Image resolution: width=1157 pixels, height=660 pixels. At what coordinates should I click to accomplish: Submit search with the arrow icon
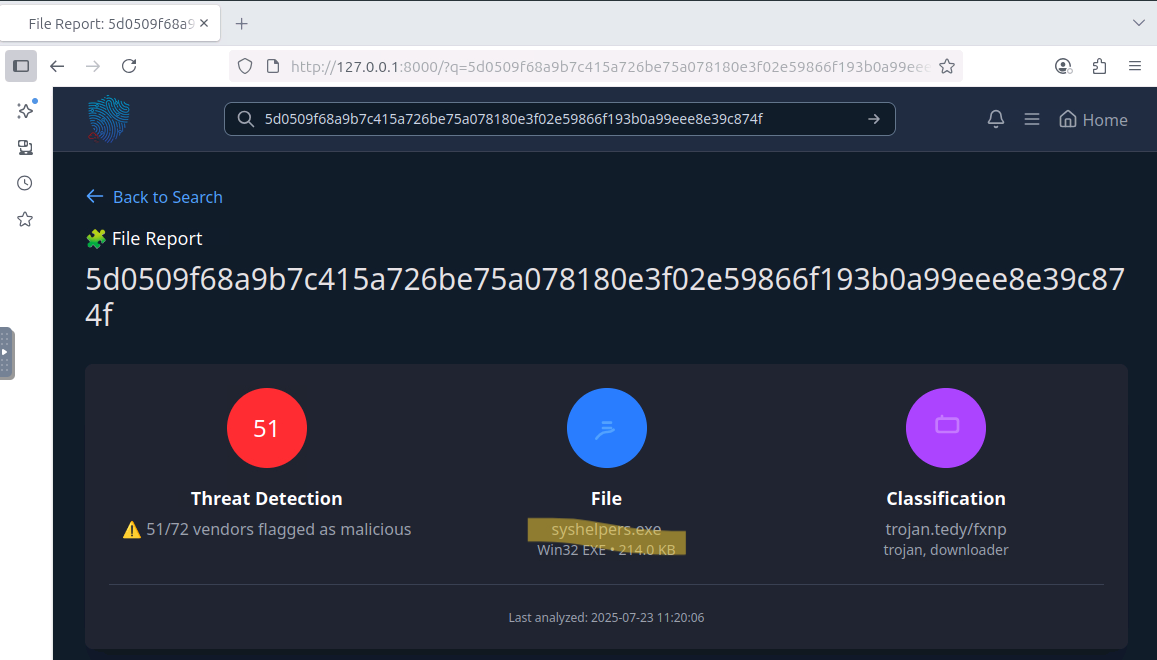(x=874, y=119)
